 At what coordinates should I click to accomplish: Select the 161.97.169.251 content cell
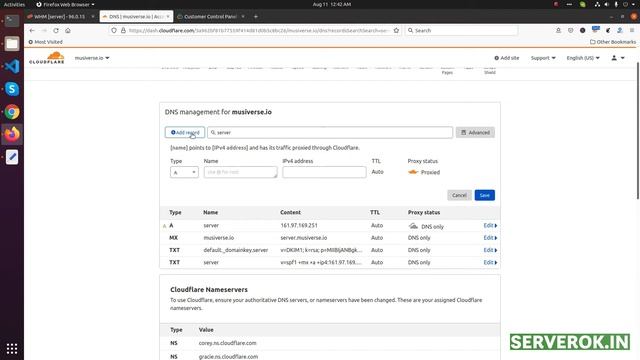299,225
